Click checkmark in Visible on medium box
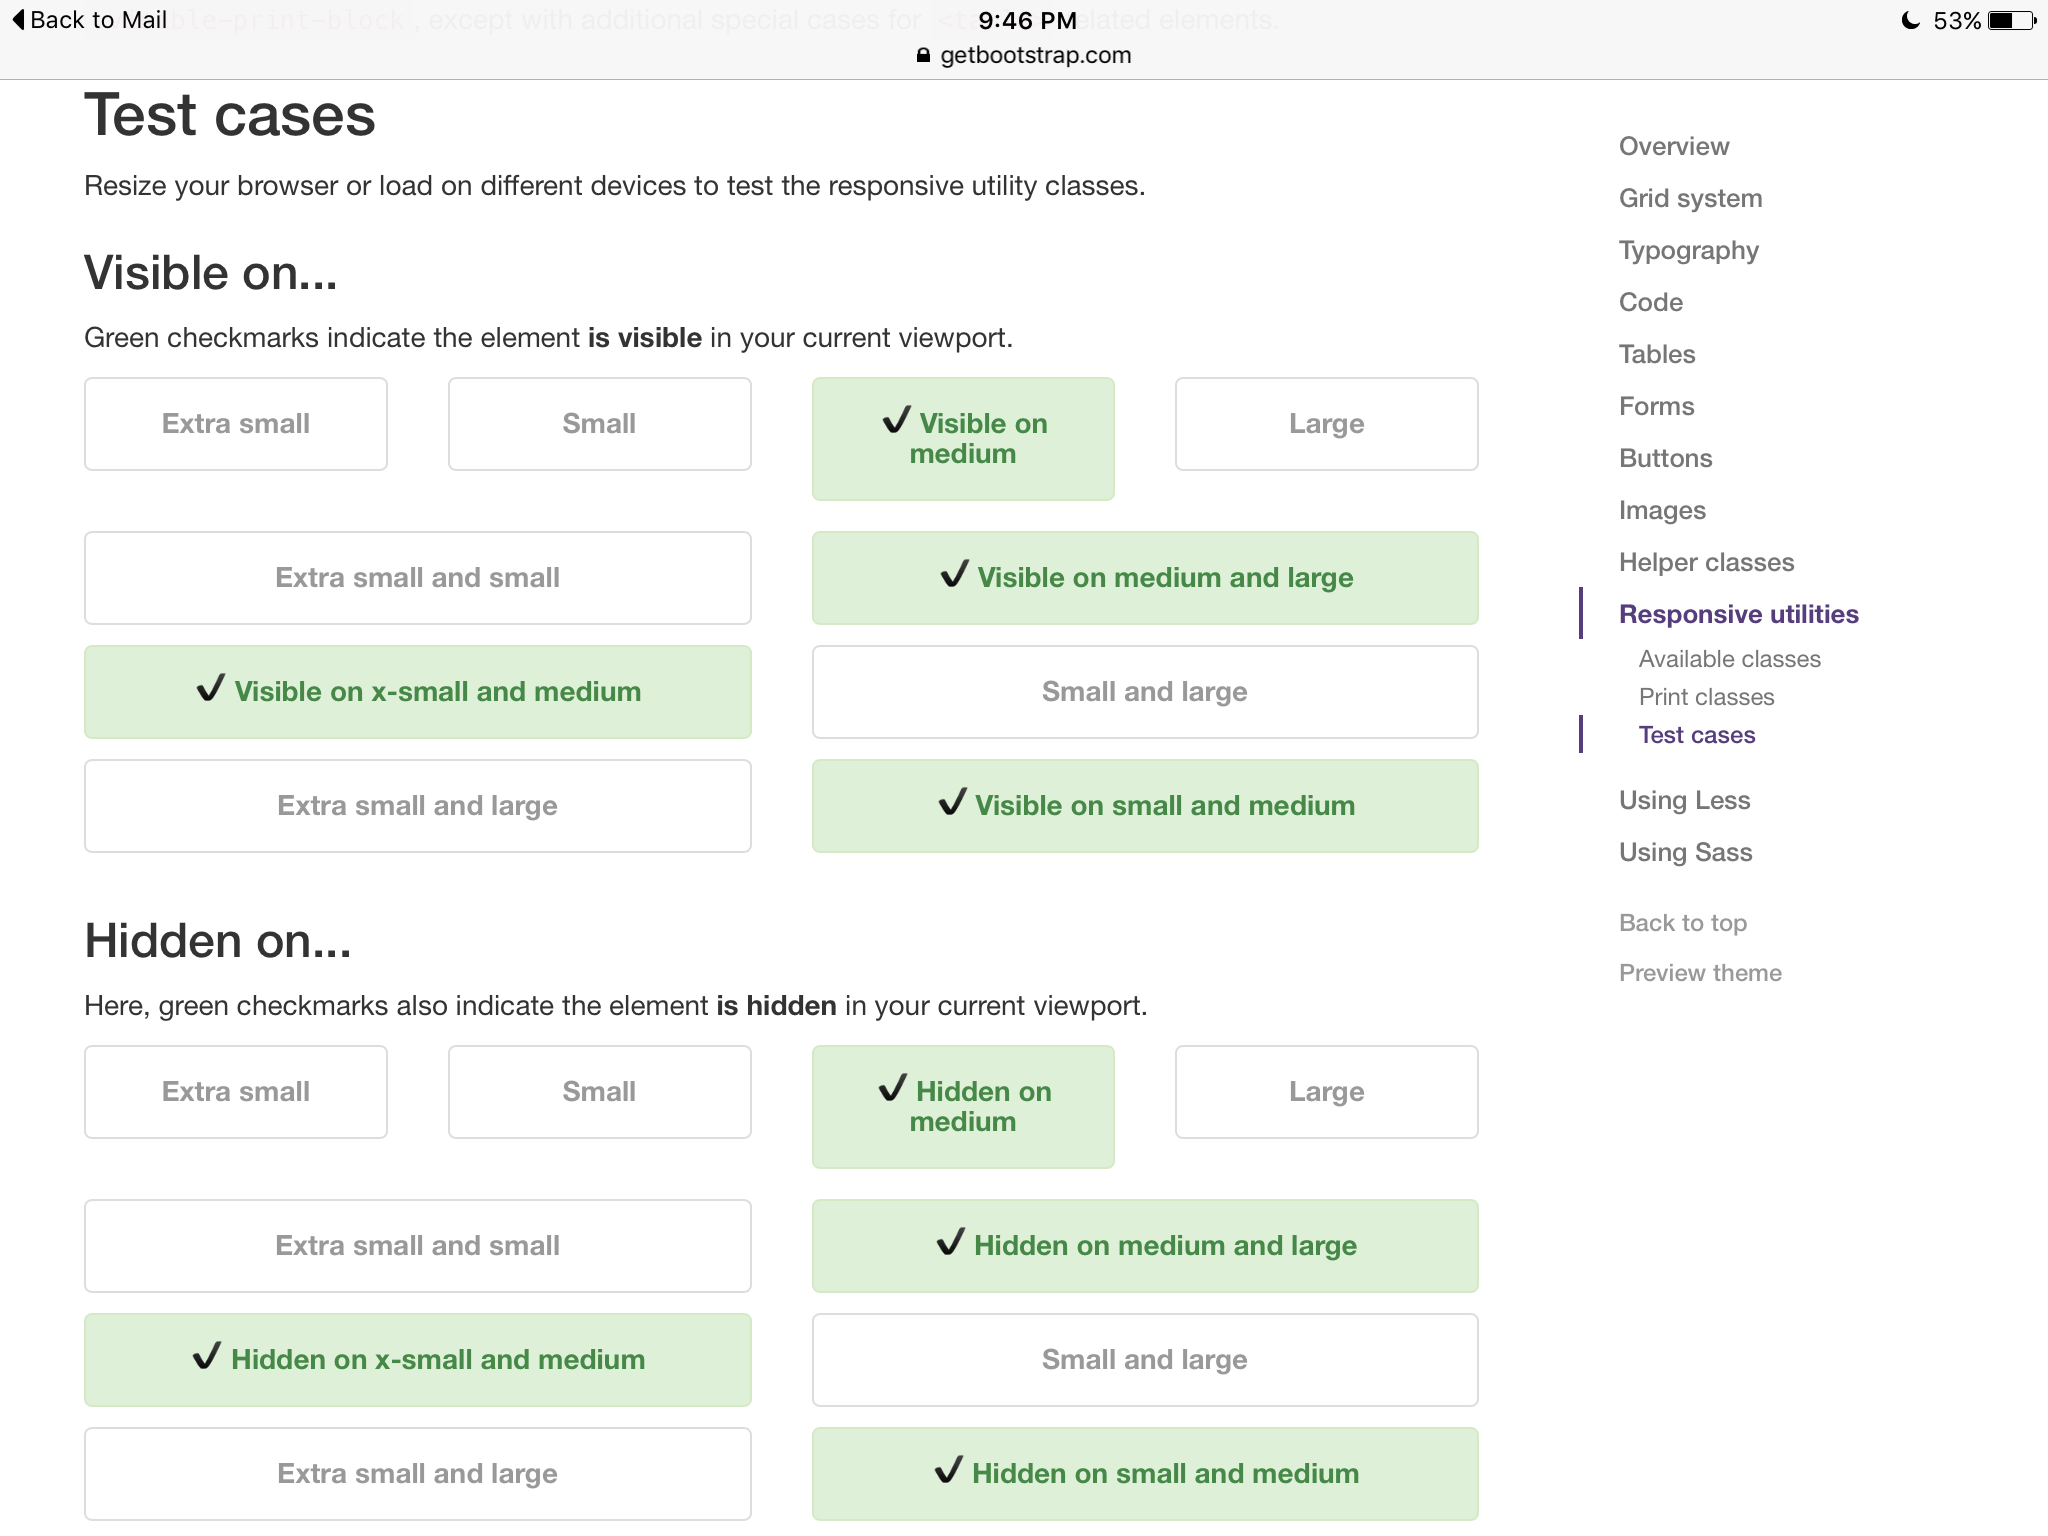Screen dimensions: 2048x1536 pyautogui.click(x=896, y=420)
